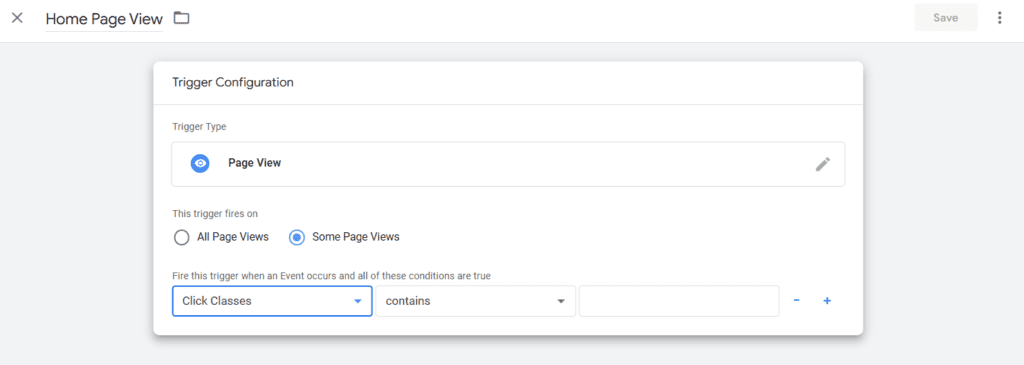Viewport: 1024px width, 365px height.
Task: Click the Save button
Action: pos(946,18)
